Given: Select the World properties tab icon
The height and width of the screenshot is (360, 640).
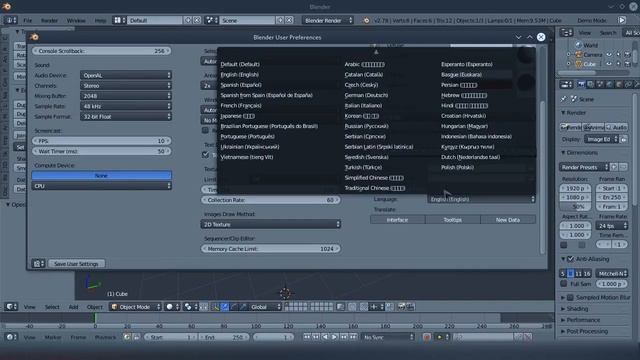Looking at the screenshot, I should coord(609,84).
